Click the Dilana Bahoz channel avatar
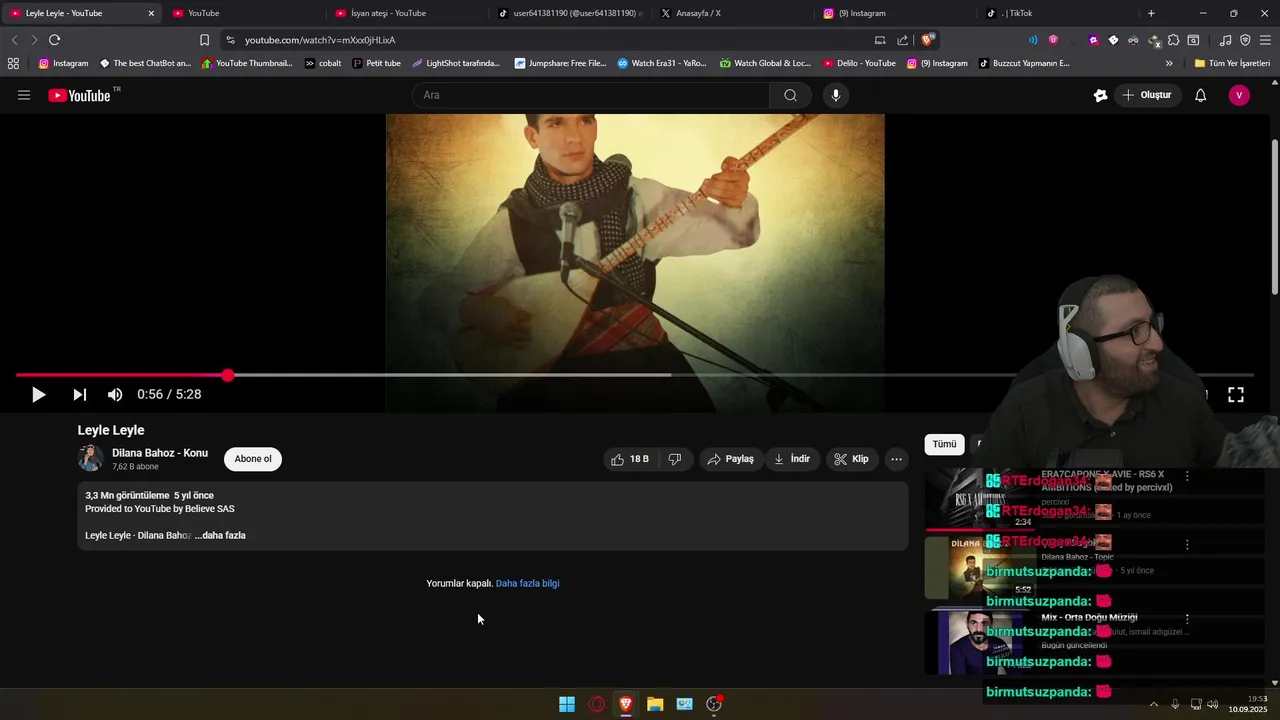 tap(91, 458)
